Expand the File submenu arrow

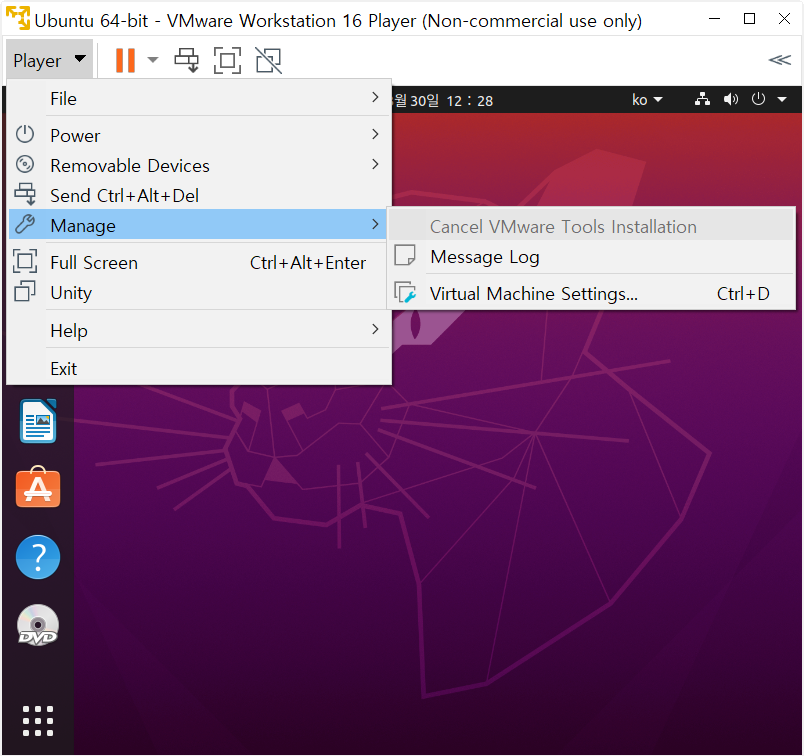pyautogui.click(x=375, y=97)
